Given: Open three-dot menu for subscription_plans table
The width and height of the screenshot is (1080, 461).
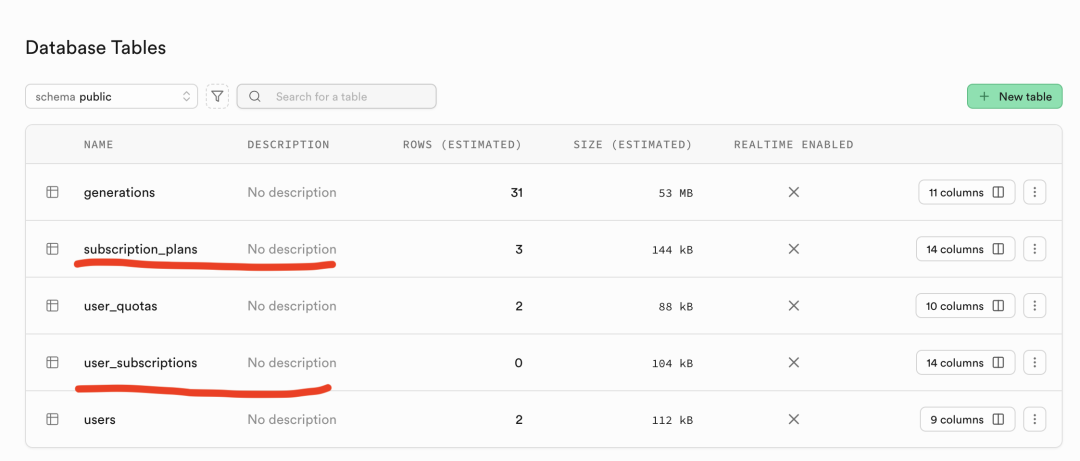Looking at the screenshot, I should click(1035, 249).
